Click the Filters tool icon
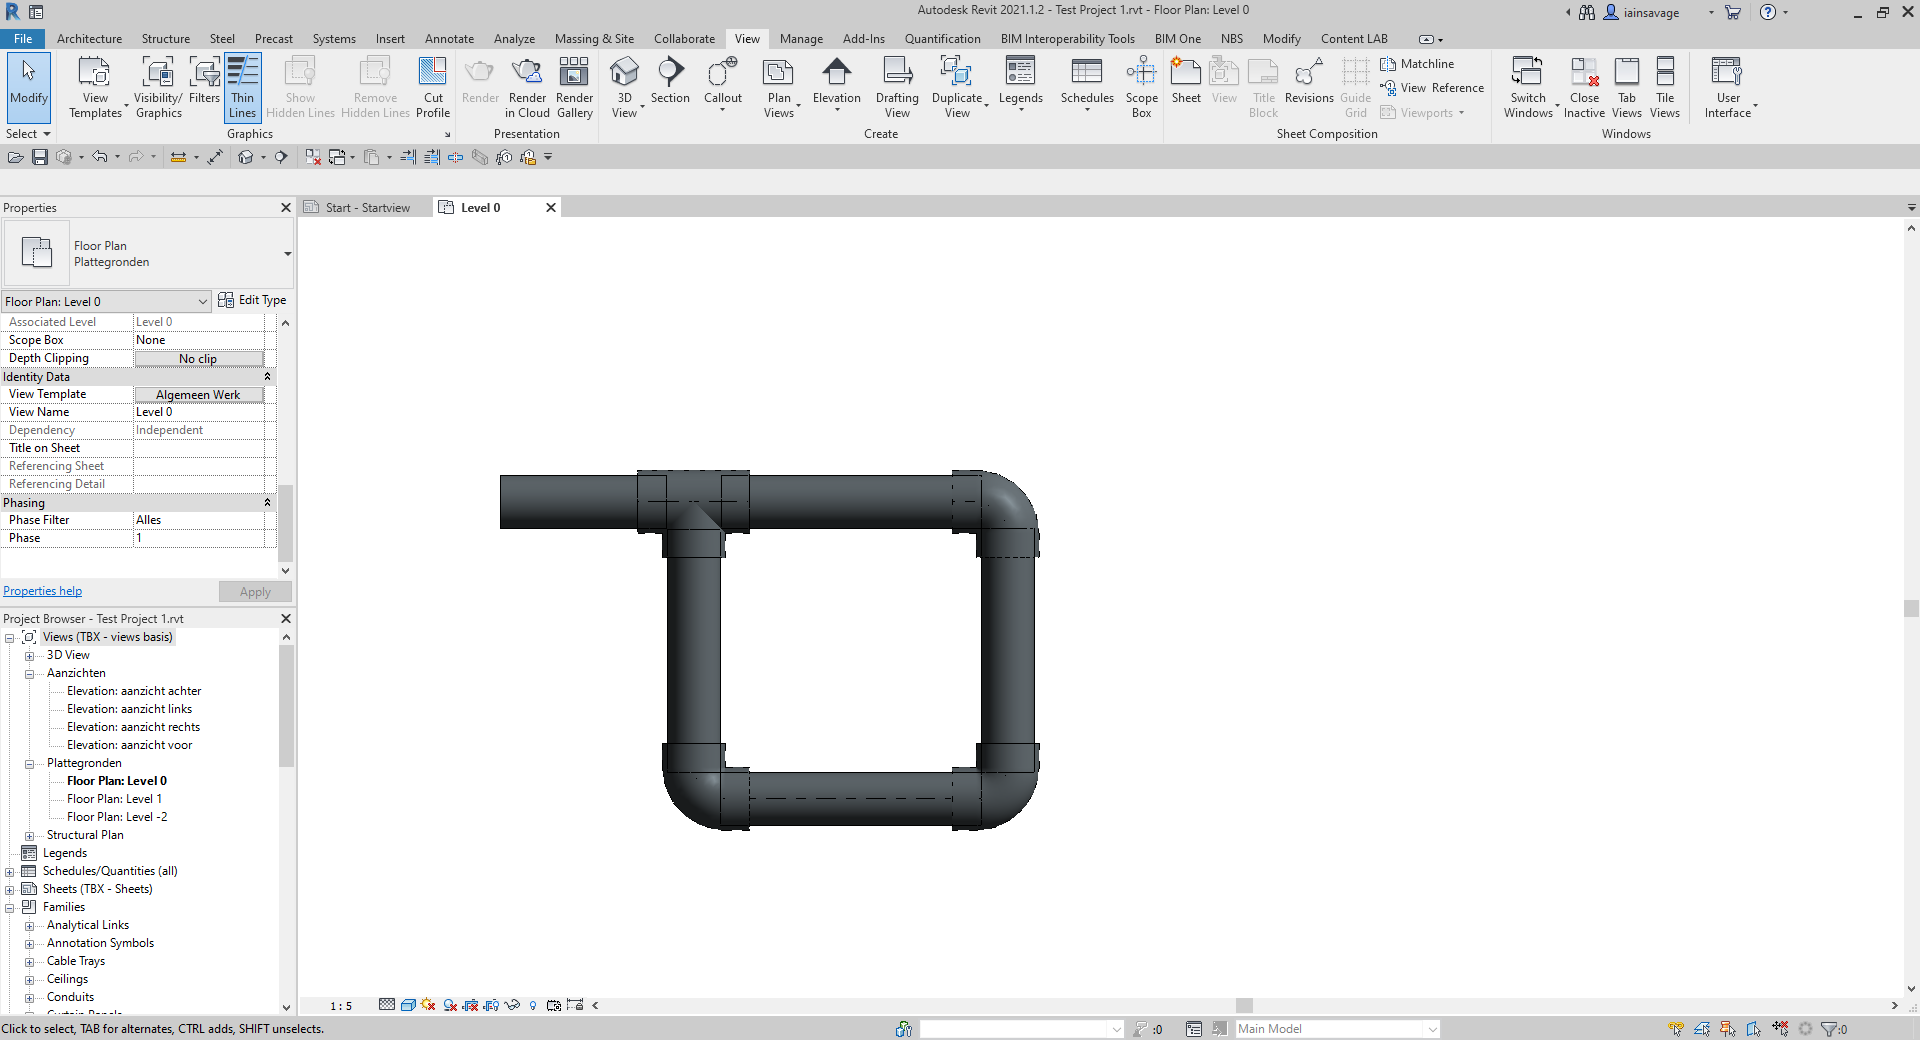The image size is (1920, 1040). [204, 72]
